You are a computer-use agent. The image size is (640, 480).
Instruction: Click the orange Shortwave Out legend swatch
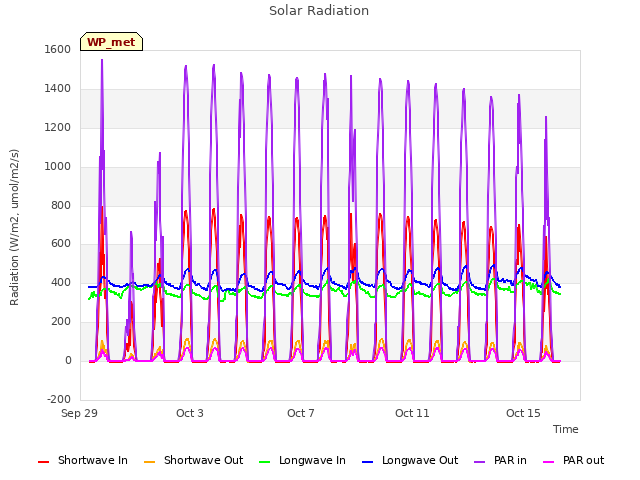(149, 462)
